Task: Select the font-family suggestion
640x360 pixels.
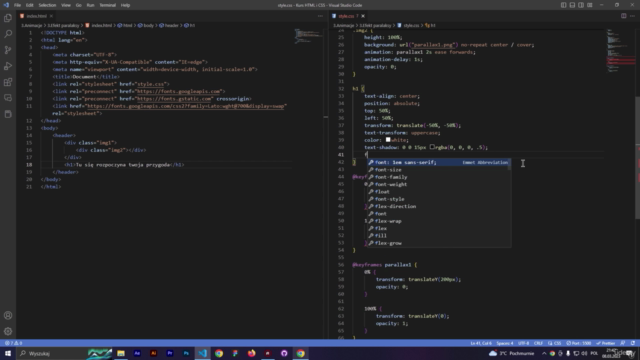Action: point(438,177)
